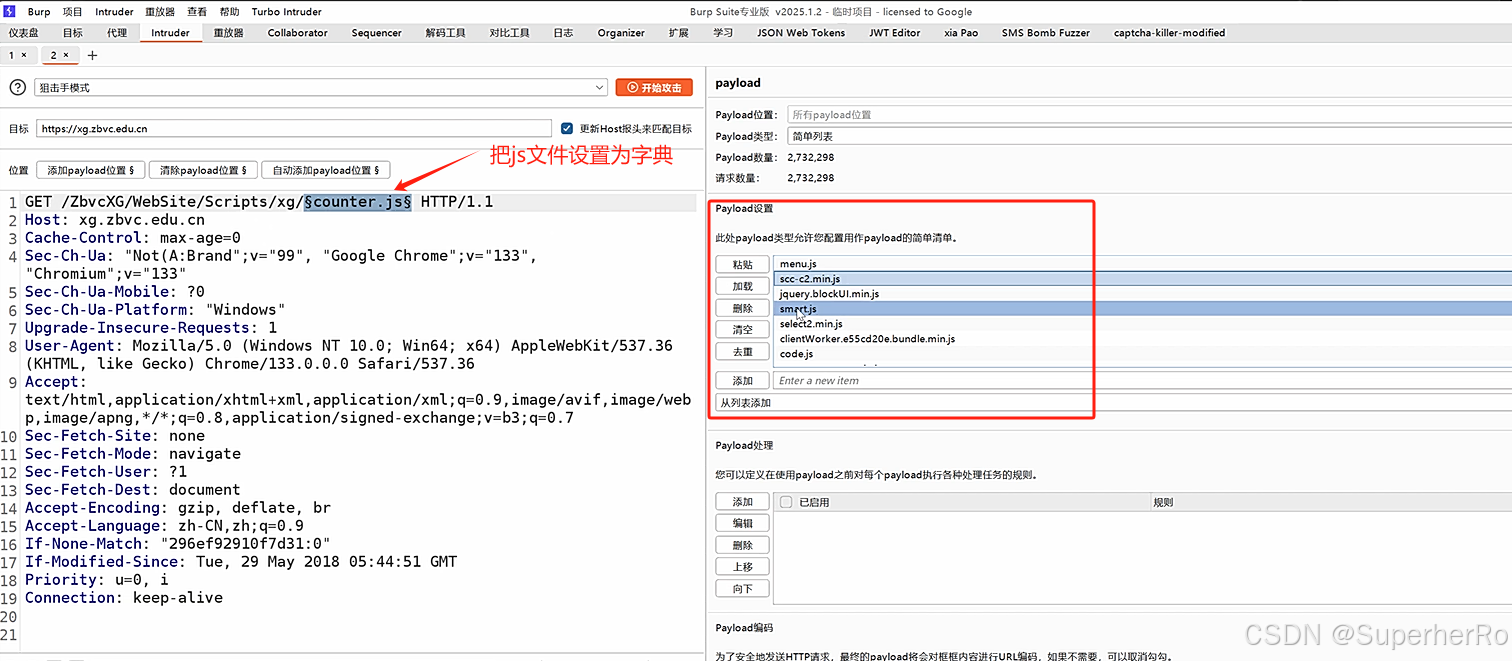
Task: Switch to the Collaborator tab
Action: (x=297, y=33)
